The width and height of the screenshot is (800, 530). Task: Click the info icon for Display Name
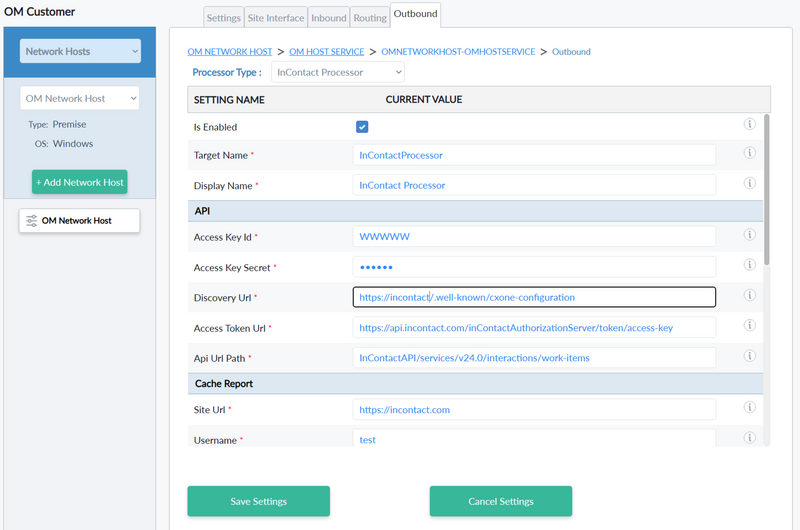click(749, 183)
